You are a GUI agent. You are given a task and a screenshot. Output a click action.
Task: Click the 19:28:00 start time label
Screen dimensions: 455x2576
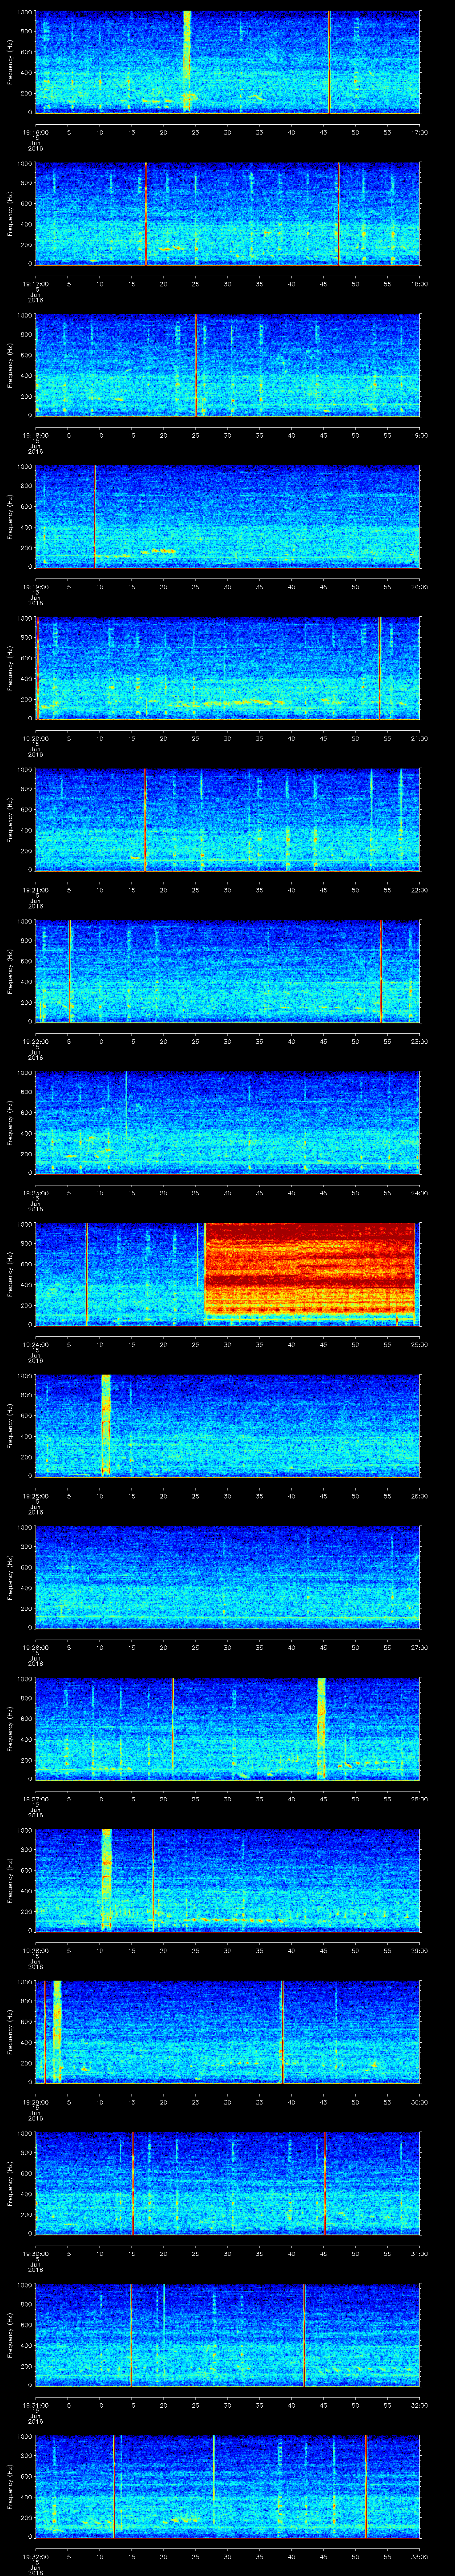coord(35,1950)
